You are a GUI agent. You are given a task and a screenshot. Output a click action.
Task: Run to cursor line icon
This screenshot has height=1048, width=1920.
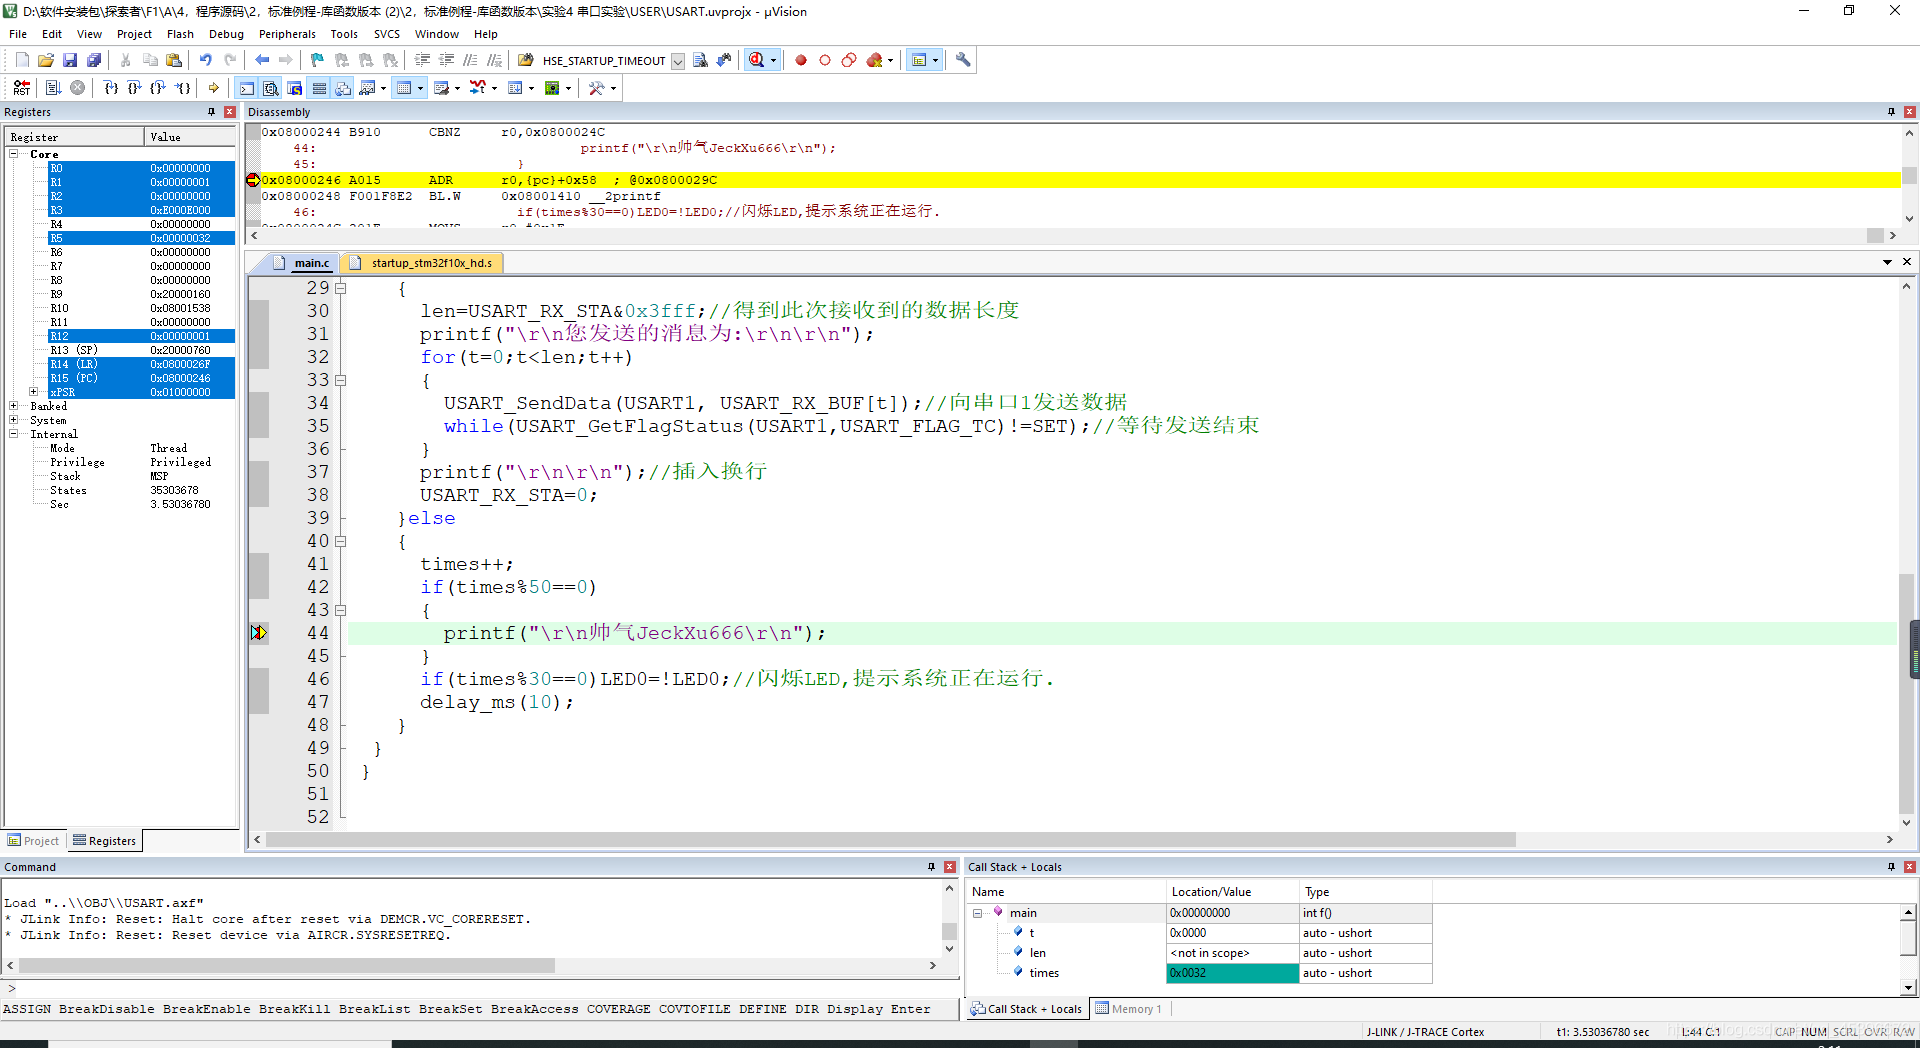(x=183, y=88)
